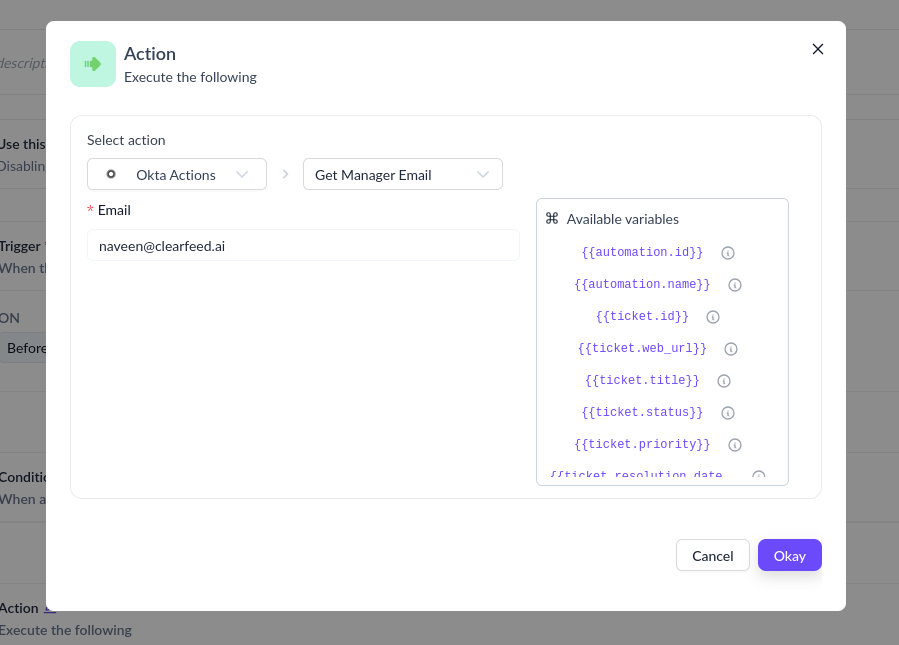
Task: Click the Okay button
Action: point(789,555)
